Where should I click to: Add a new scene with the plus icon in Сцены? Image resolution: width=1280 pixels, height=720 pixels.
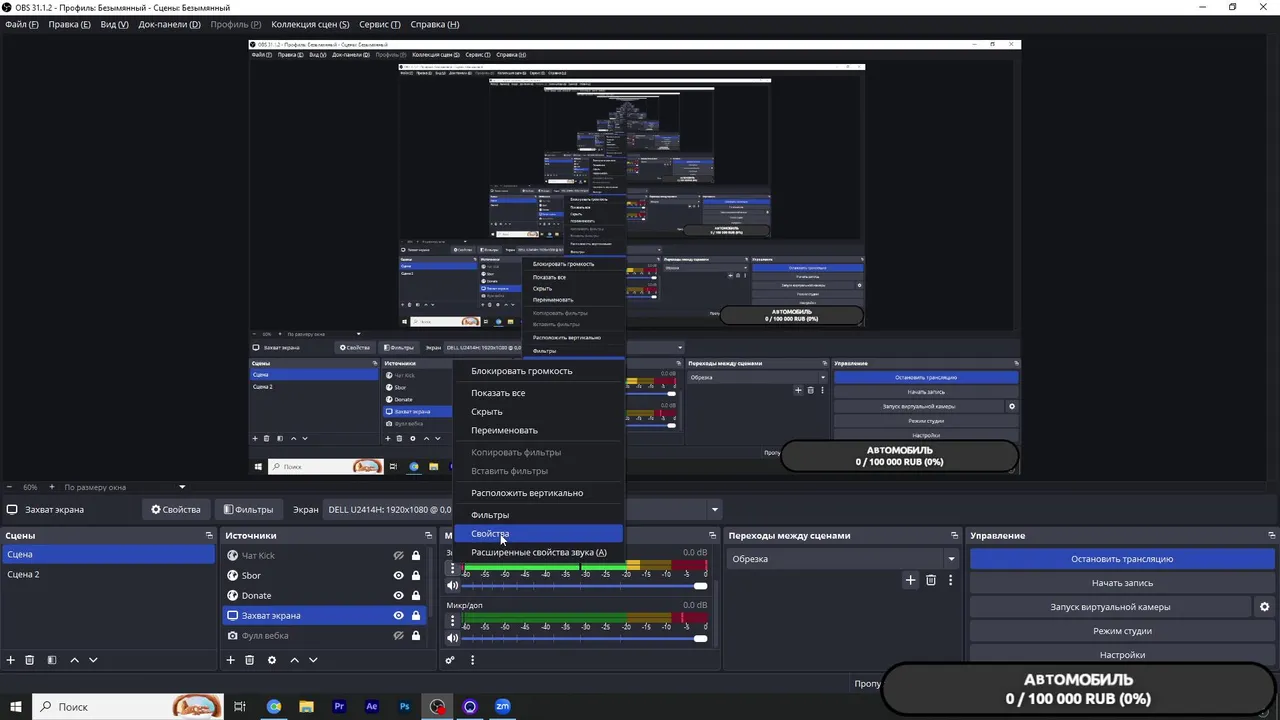(11, 660)
